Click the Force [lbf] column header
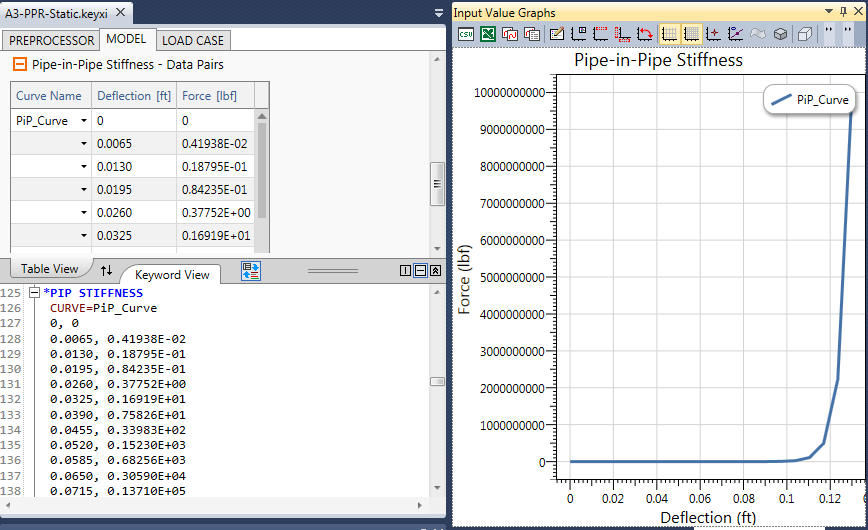The image size is (868, 530). pos(215,96)
